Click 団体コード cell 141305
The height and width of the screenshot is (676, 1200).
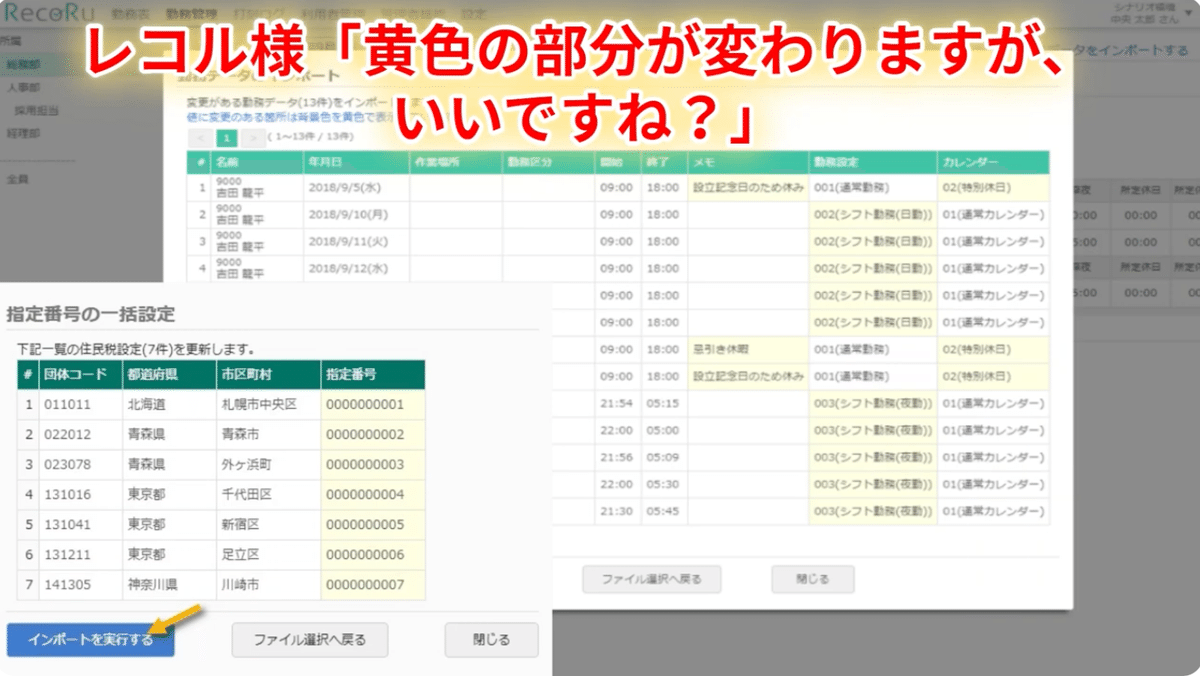pyautogui.click(x=80, y=585)
